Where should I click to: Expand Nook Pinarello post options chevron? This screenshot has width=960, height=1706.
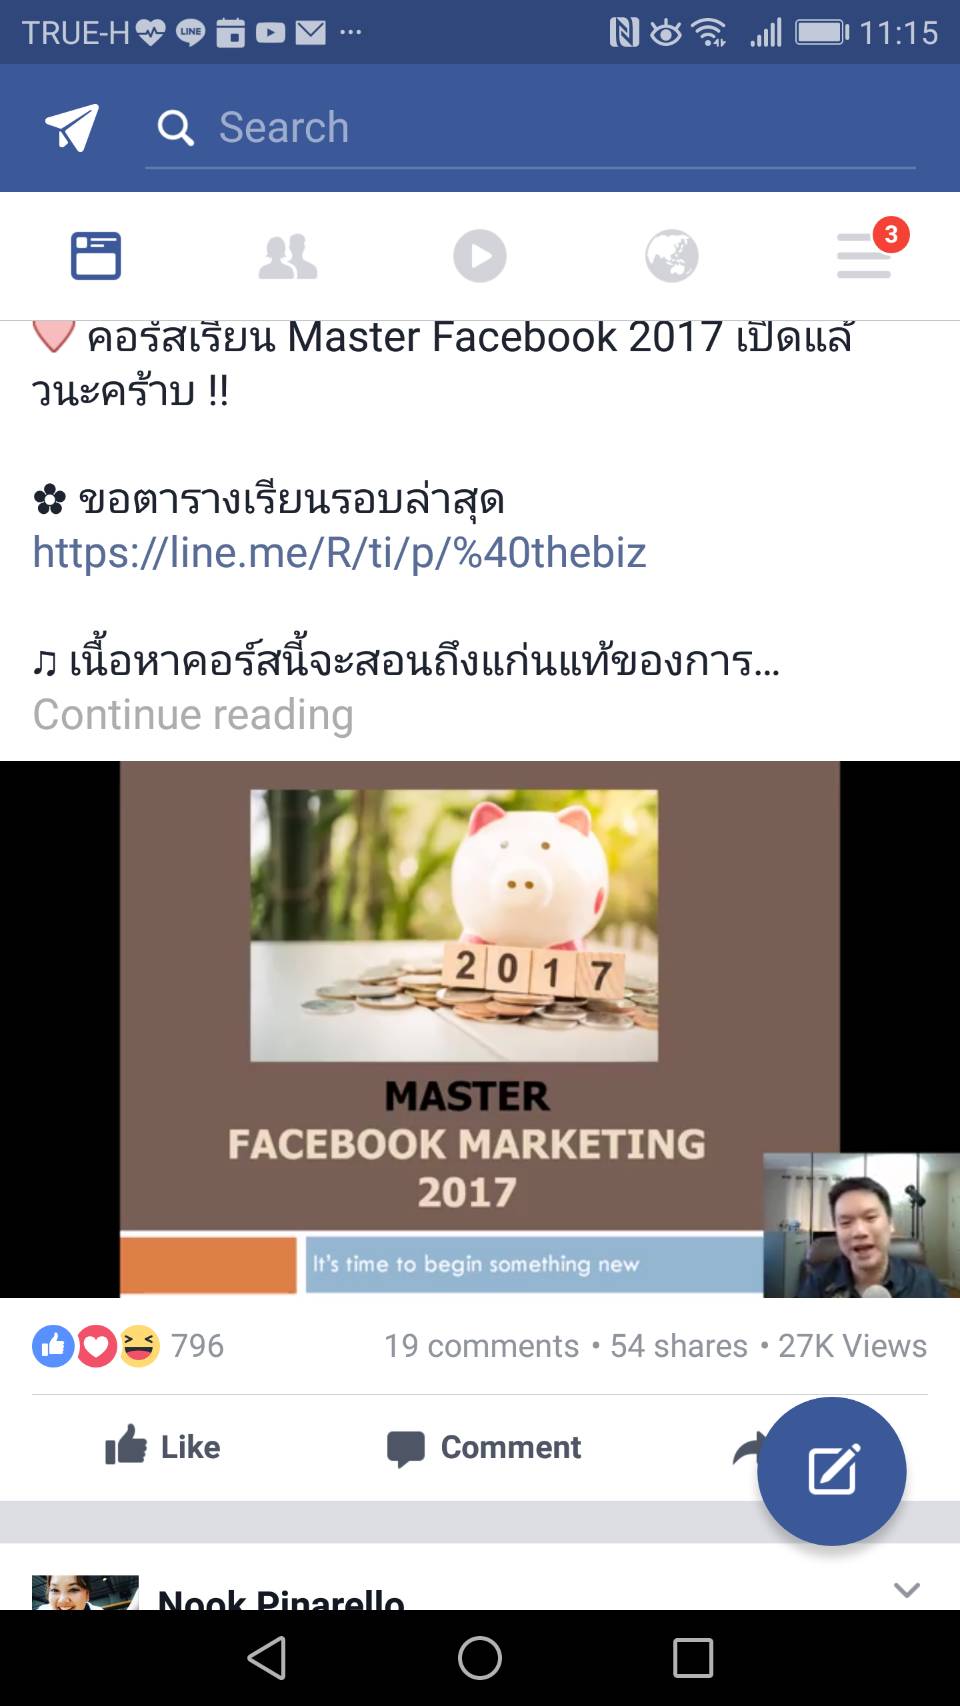[x=907, y=1589]
